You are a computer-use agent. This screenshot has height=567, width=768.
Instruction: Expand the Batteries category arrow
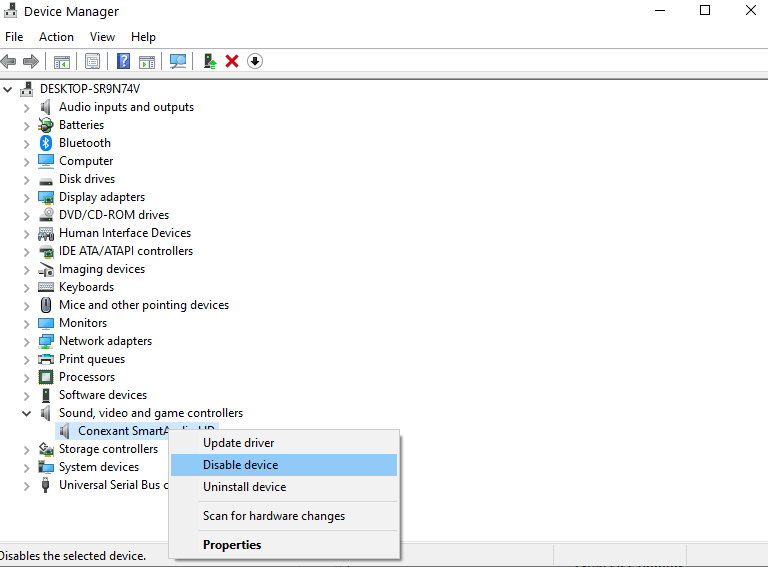click(x=26, y=126)
